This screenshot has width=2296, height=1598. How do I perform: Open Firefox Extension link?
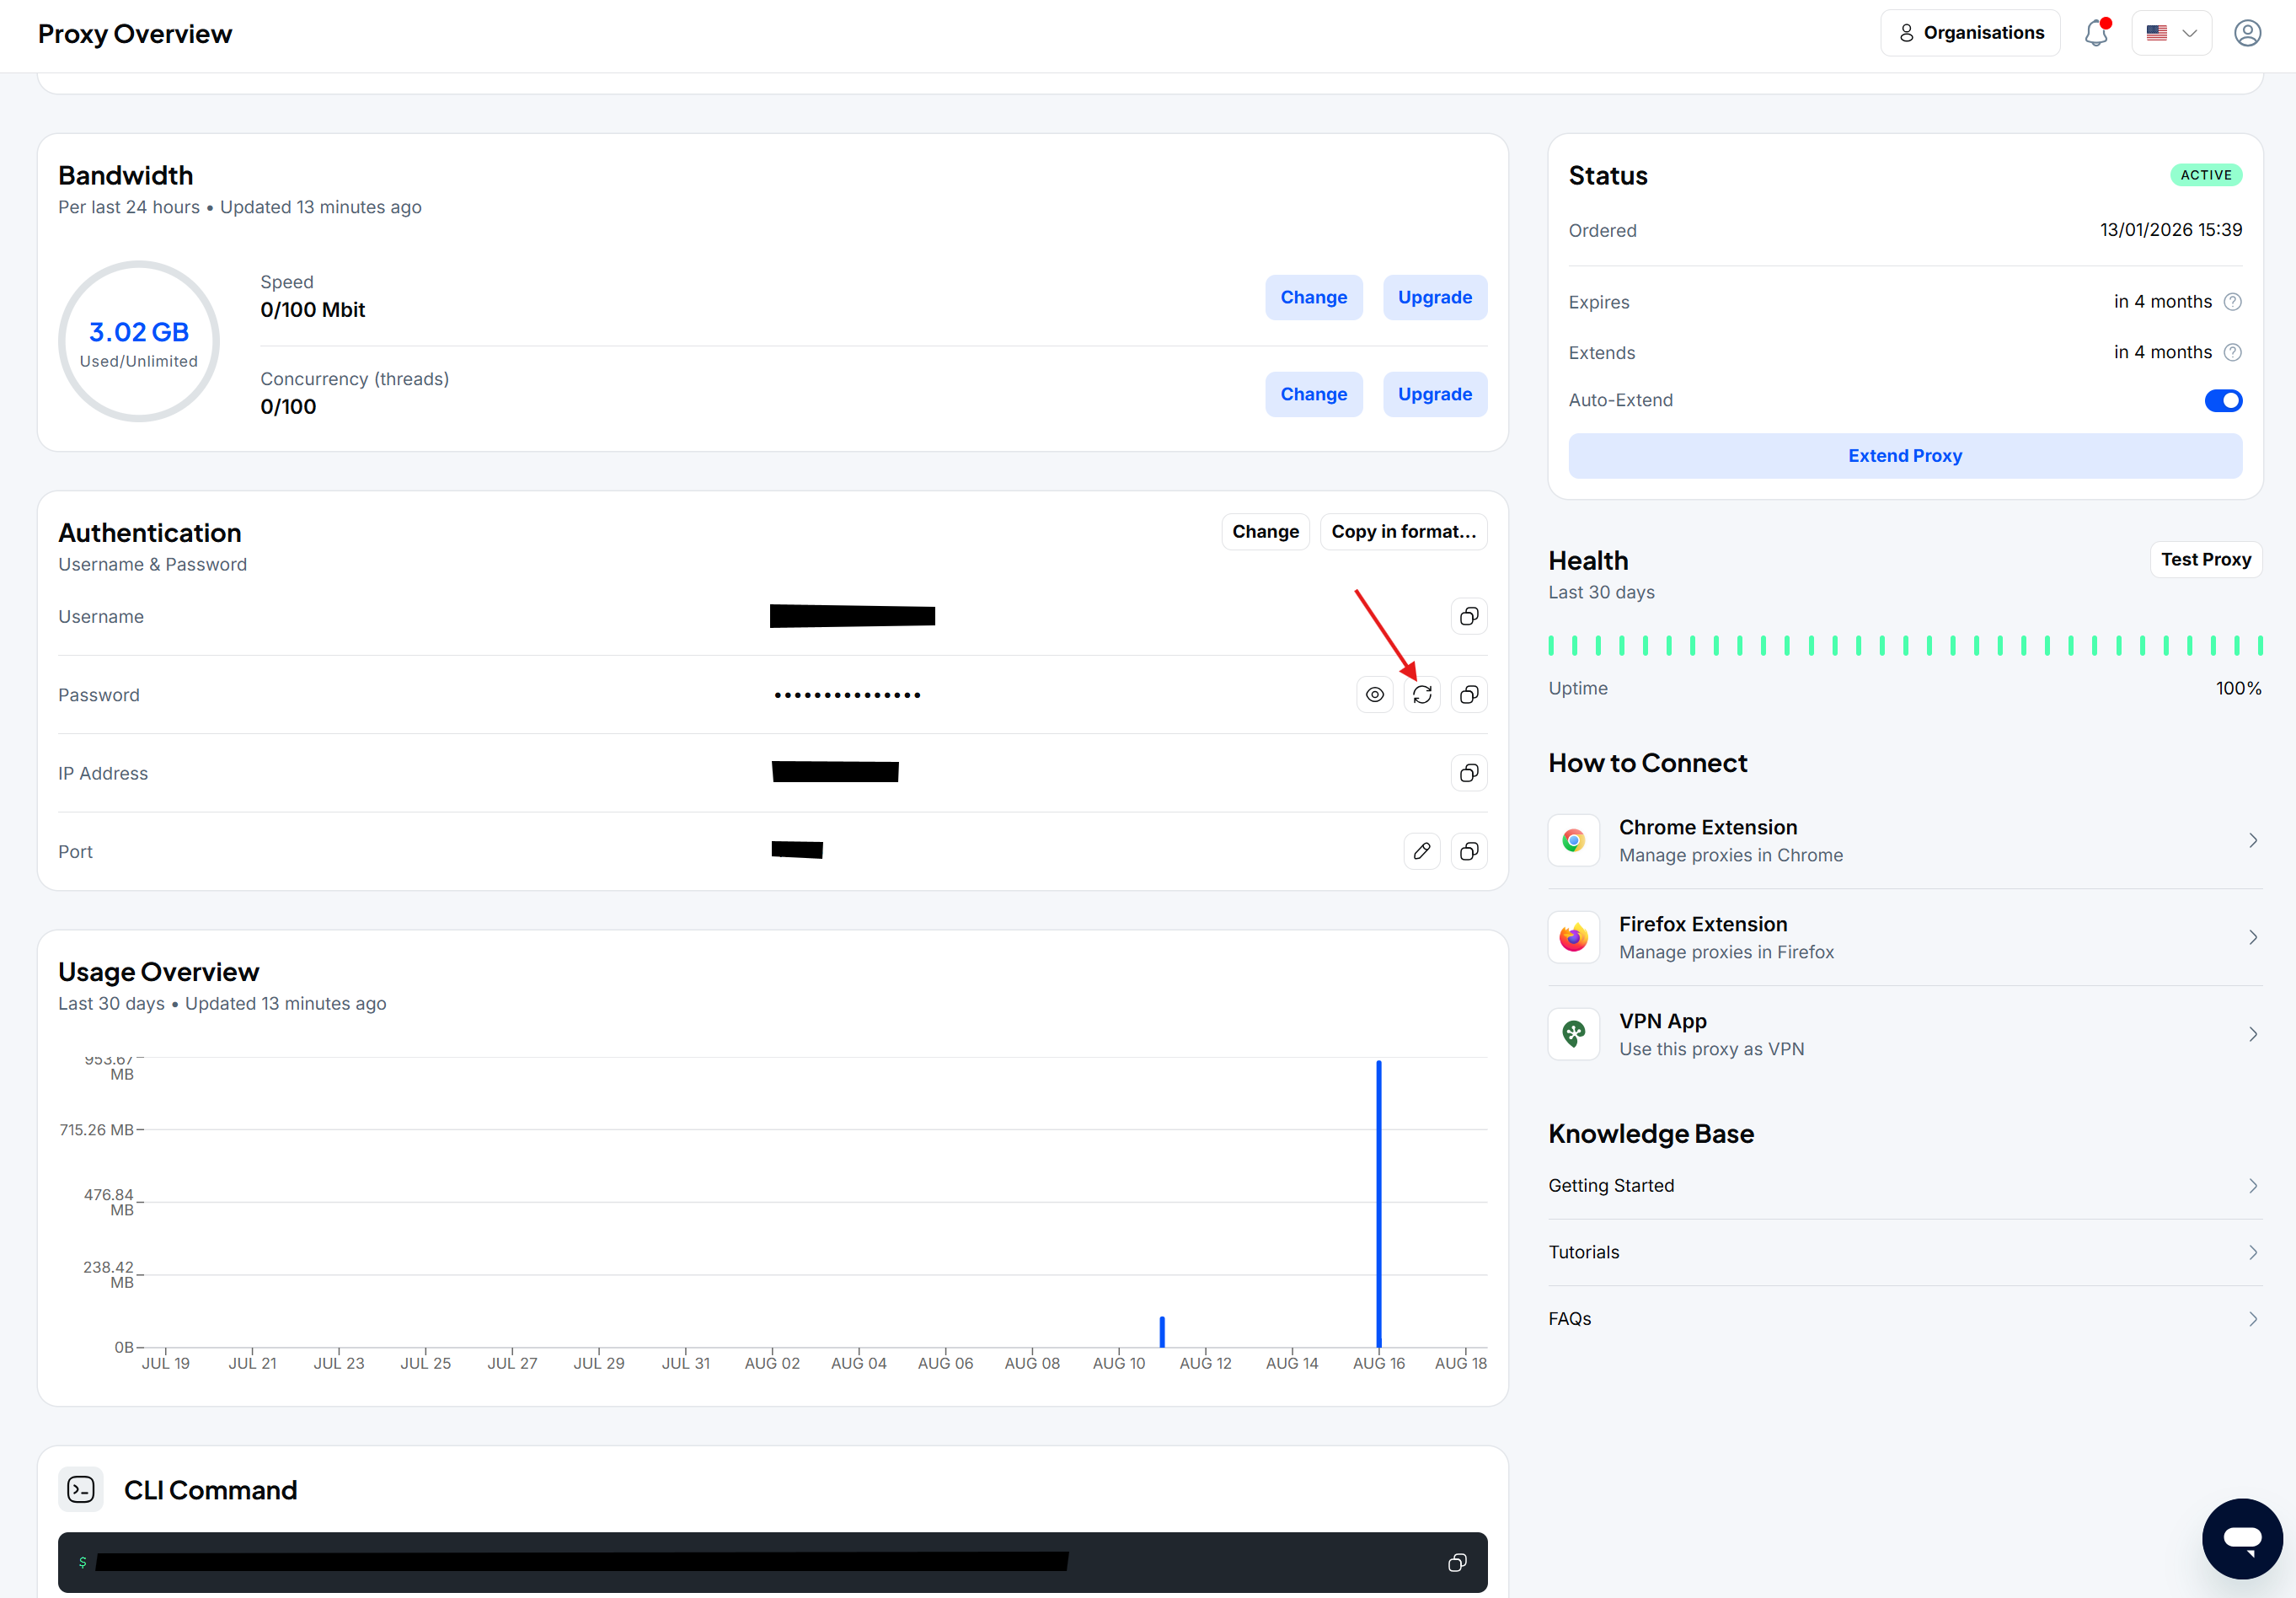tap(1905, 937)
